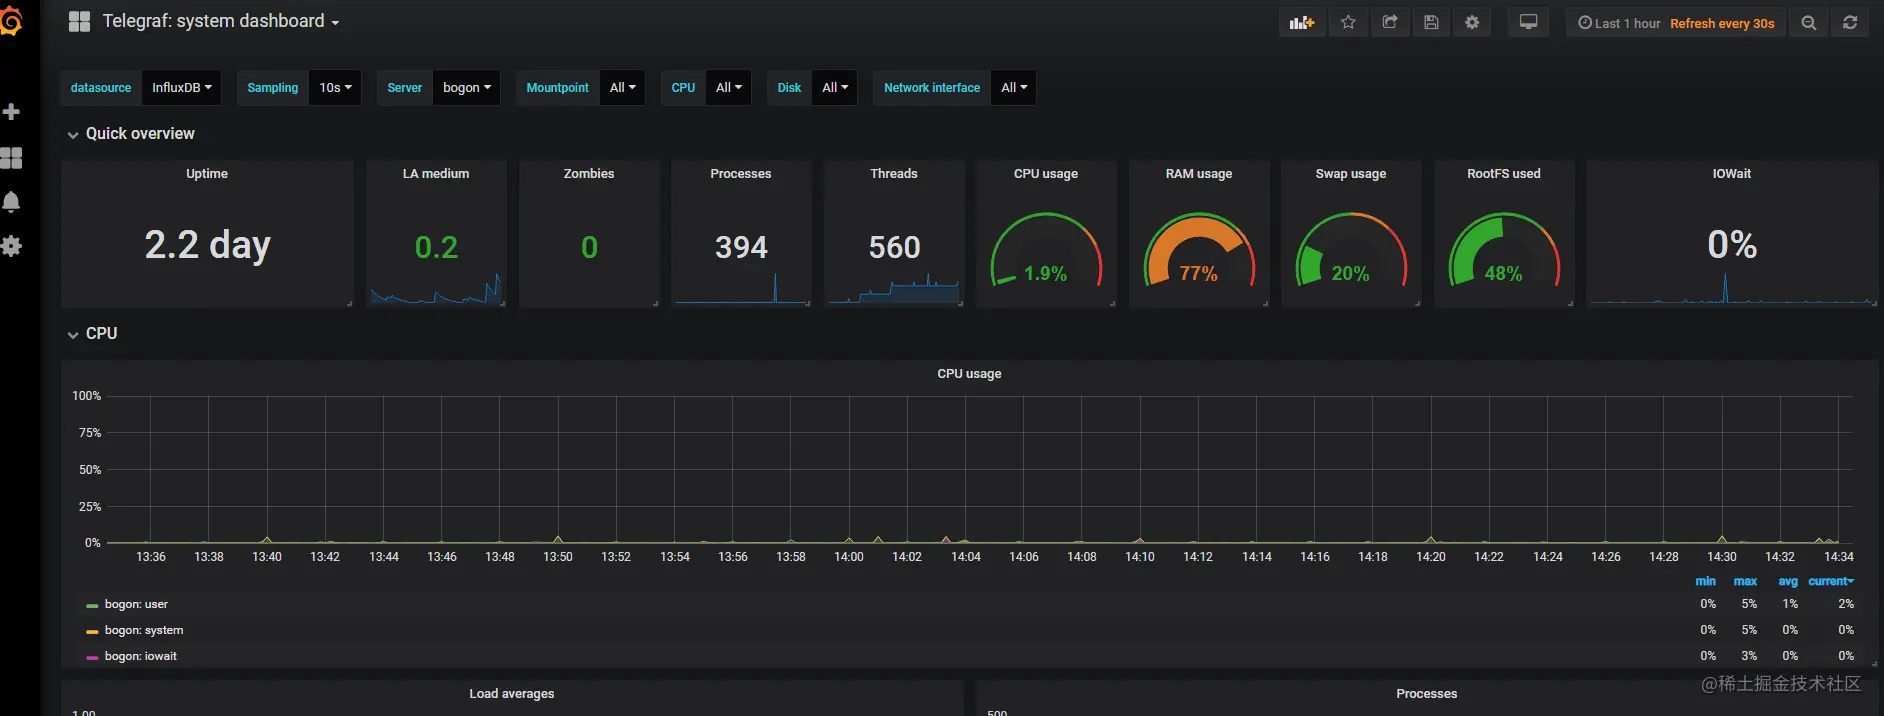1884x716 pixels.
Task: Toggle the bogon: system series in legend
Action: pyautogui.click(x=144, y=630)
